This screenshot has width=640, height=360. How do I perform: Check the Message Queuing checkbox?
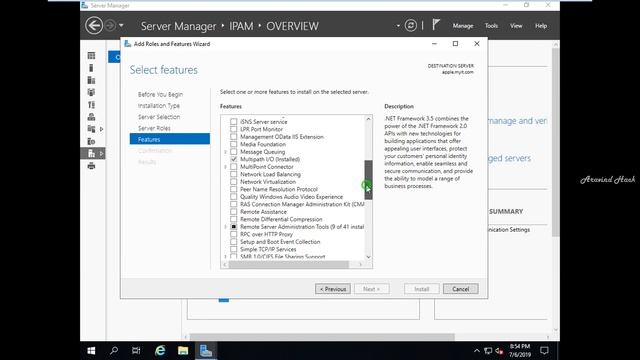[x=233, y=151]
